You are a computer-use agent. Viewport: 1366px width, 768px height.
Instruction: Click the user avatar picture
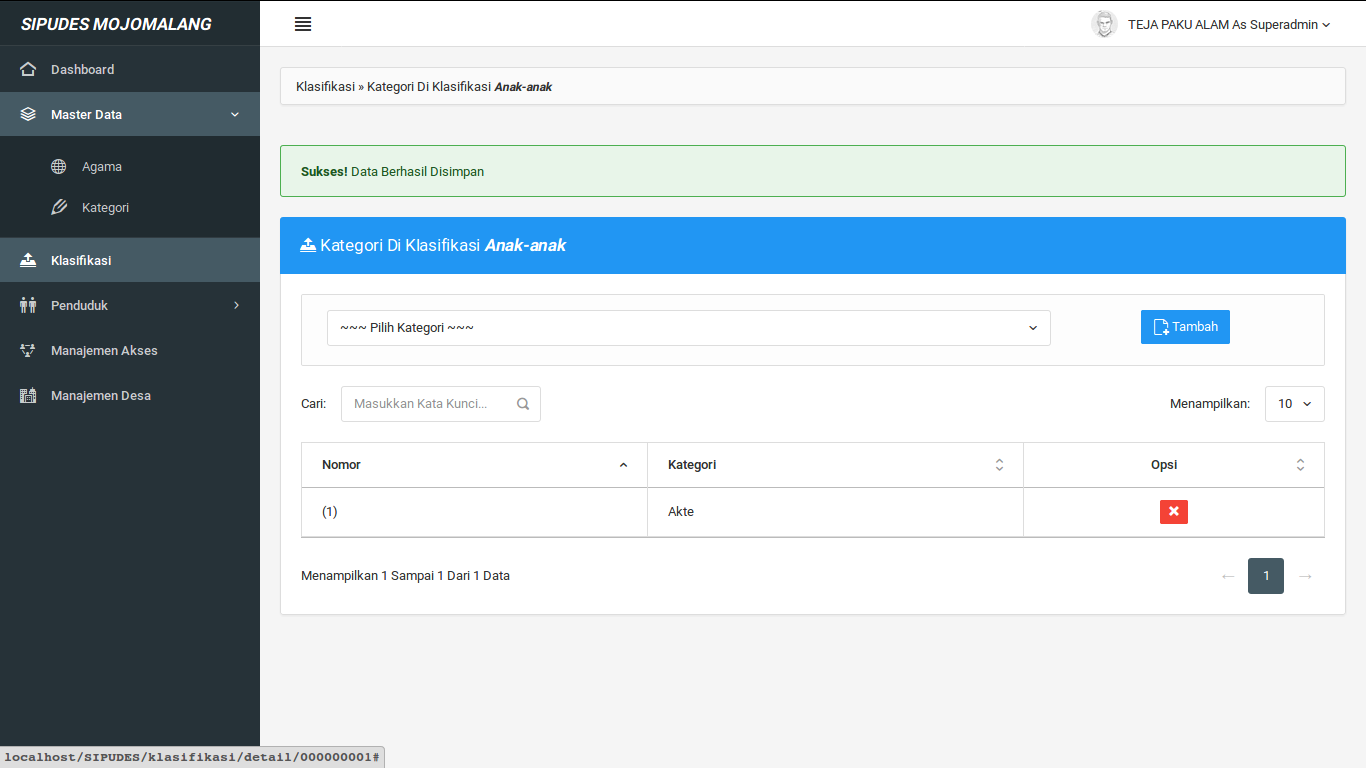coord(1104,24)
